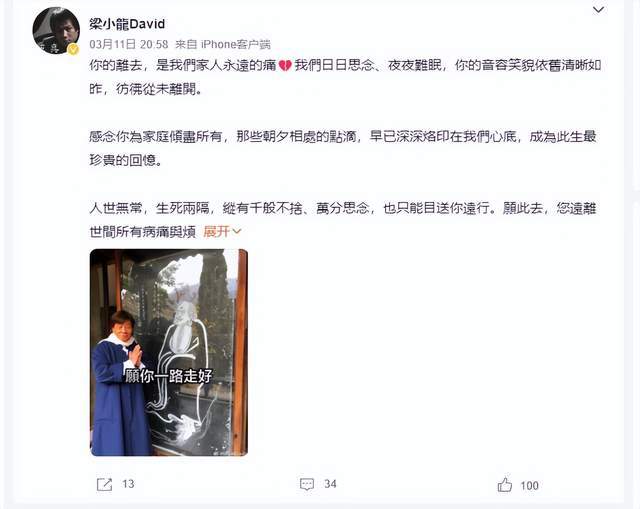Like the post with thumbs-up icon
This screenshot has height=509, width=640.
point(505,485)
